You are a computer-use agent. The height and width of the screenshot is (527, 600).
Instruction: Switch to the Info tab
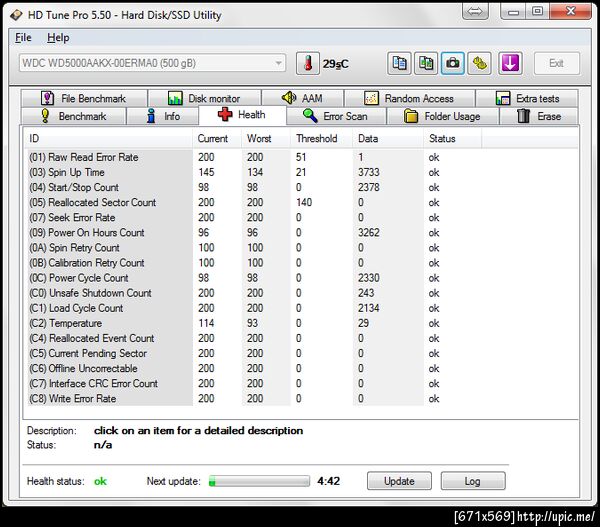coord(163,116)
